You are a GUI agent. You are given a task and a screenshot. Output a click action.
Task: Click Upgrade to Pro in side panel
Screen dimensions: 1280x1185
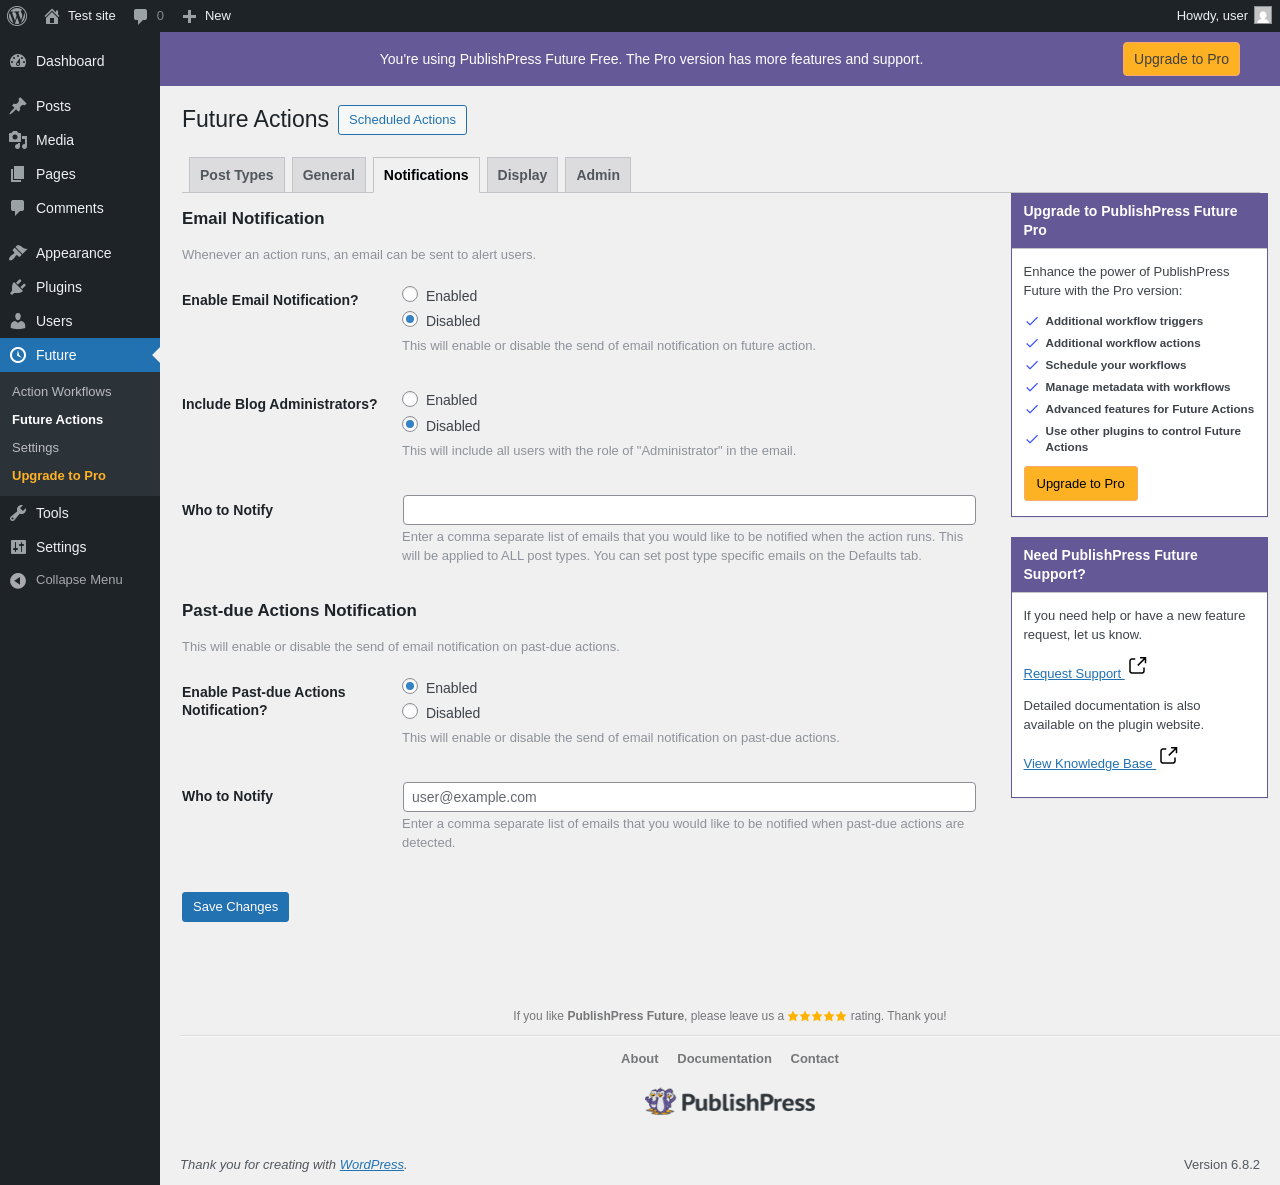[x=1080, y=483]
